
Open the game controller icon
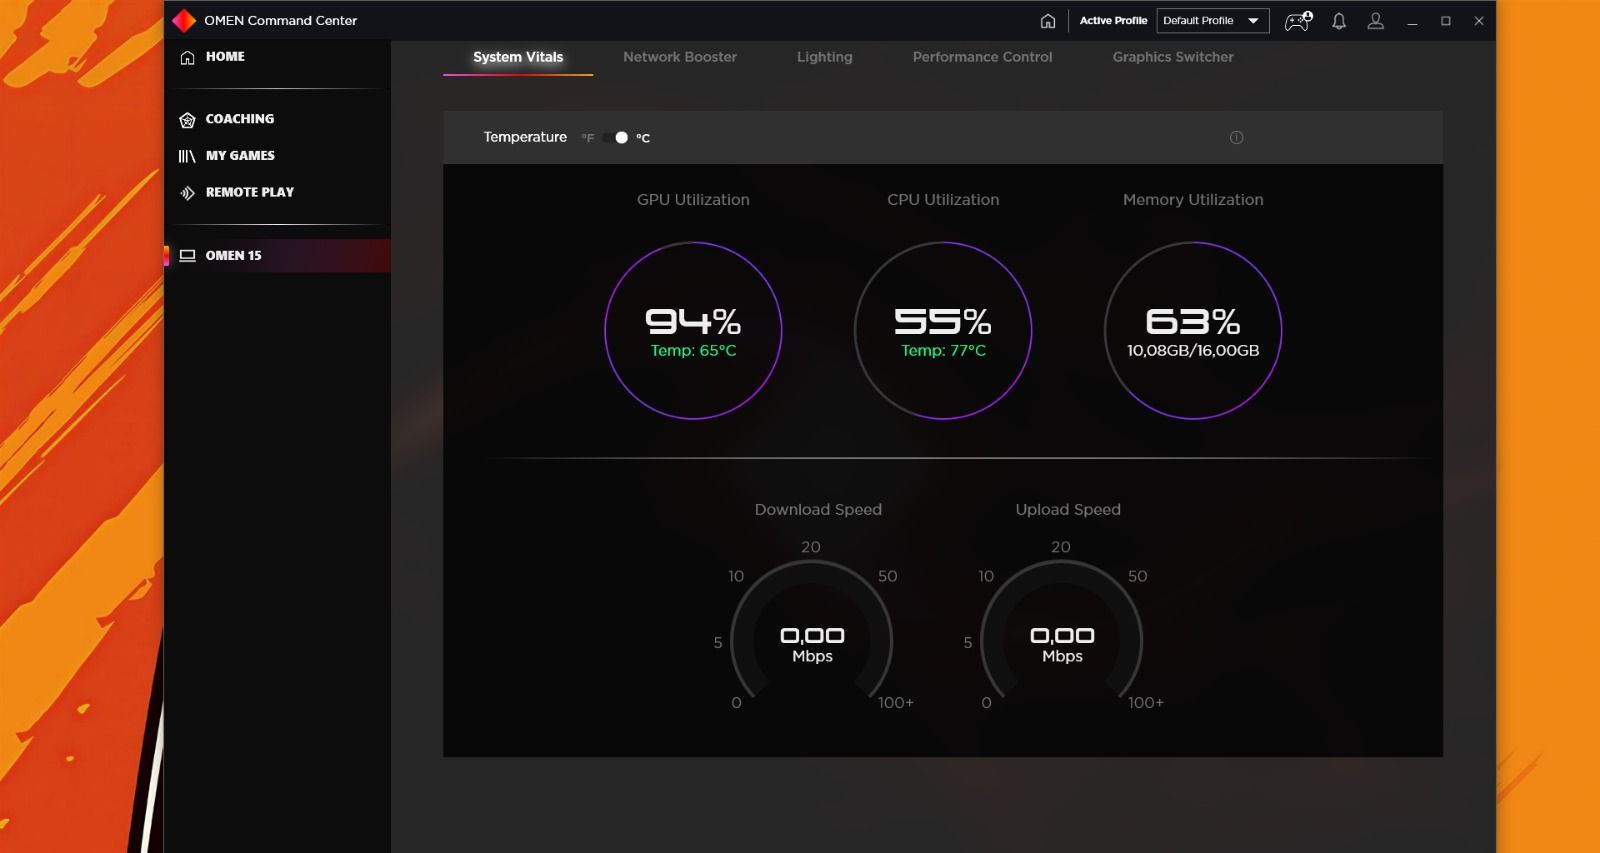[1298, 21]
